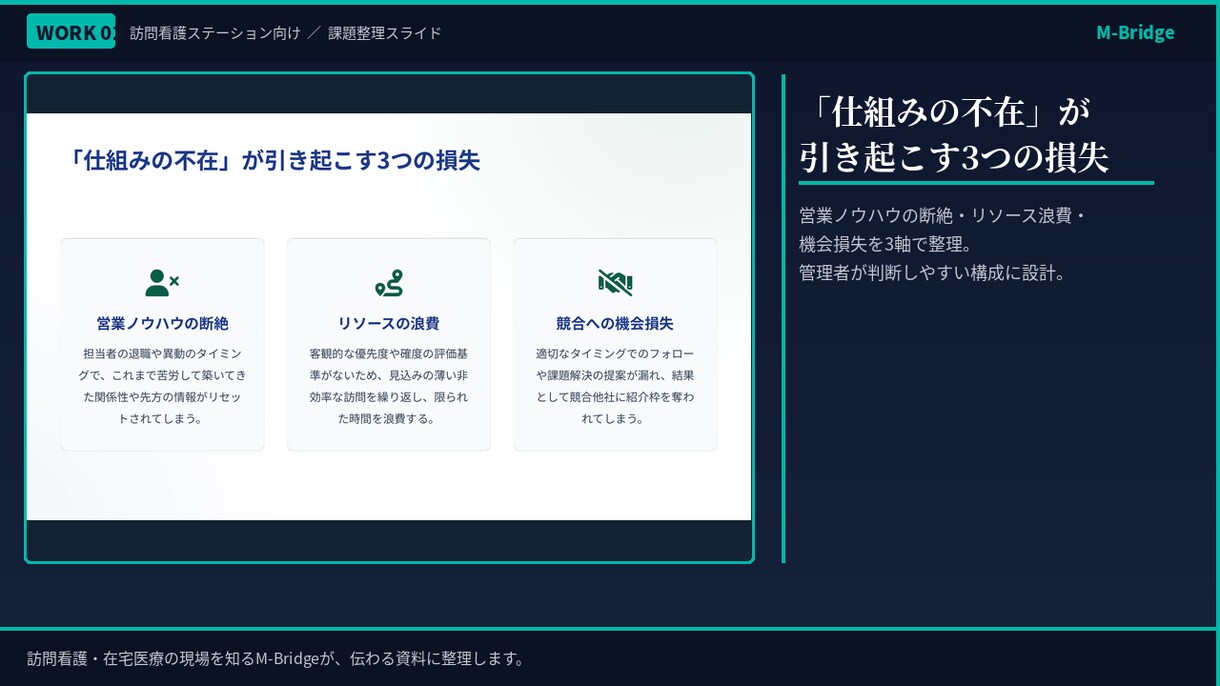Click the header text 課題整理スライド
1220x686 pixels.
coord(385,33)
